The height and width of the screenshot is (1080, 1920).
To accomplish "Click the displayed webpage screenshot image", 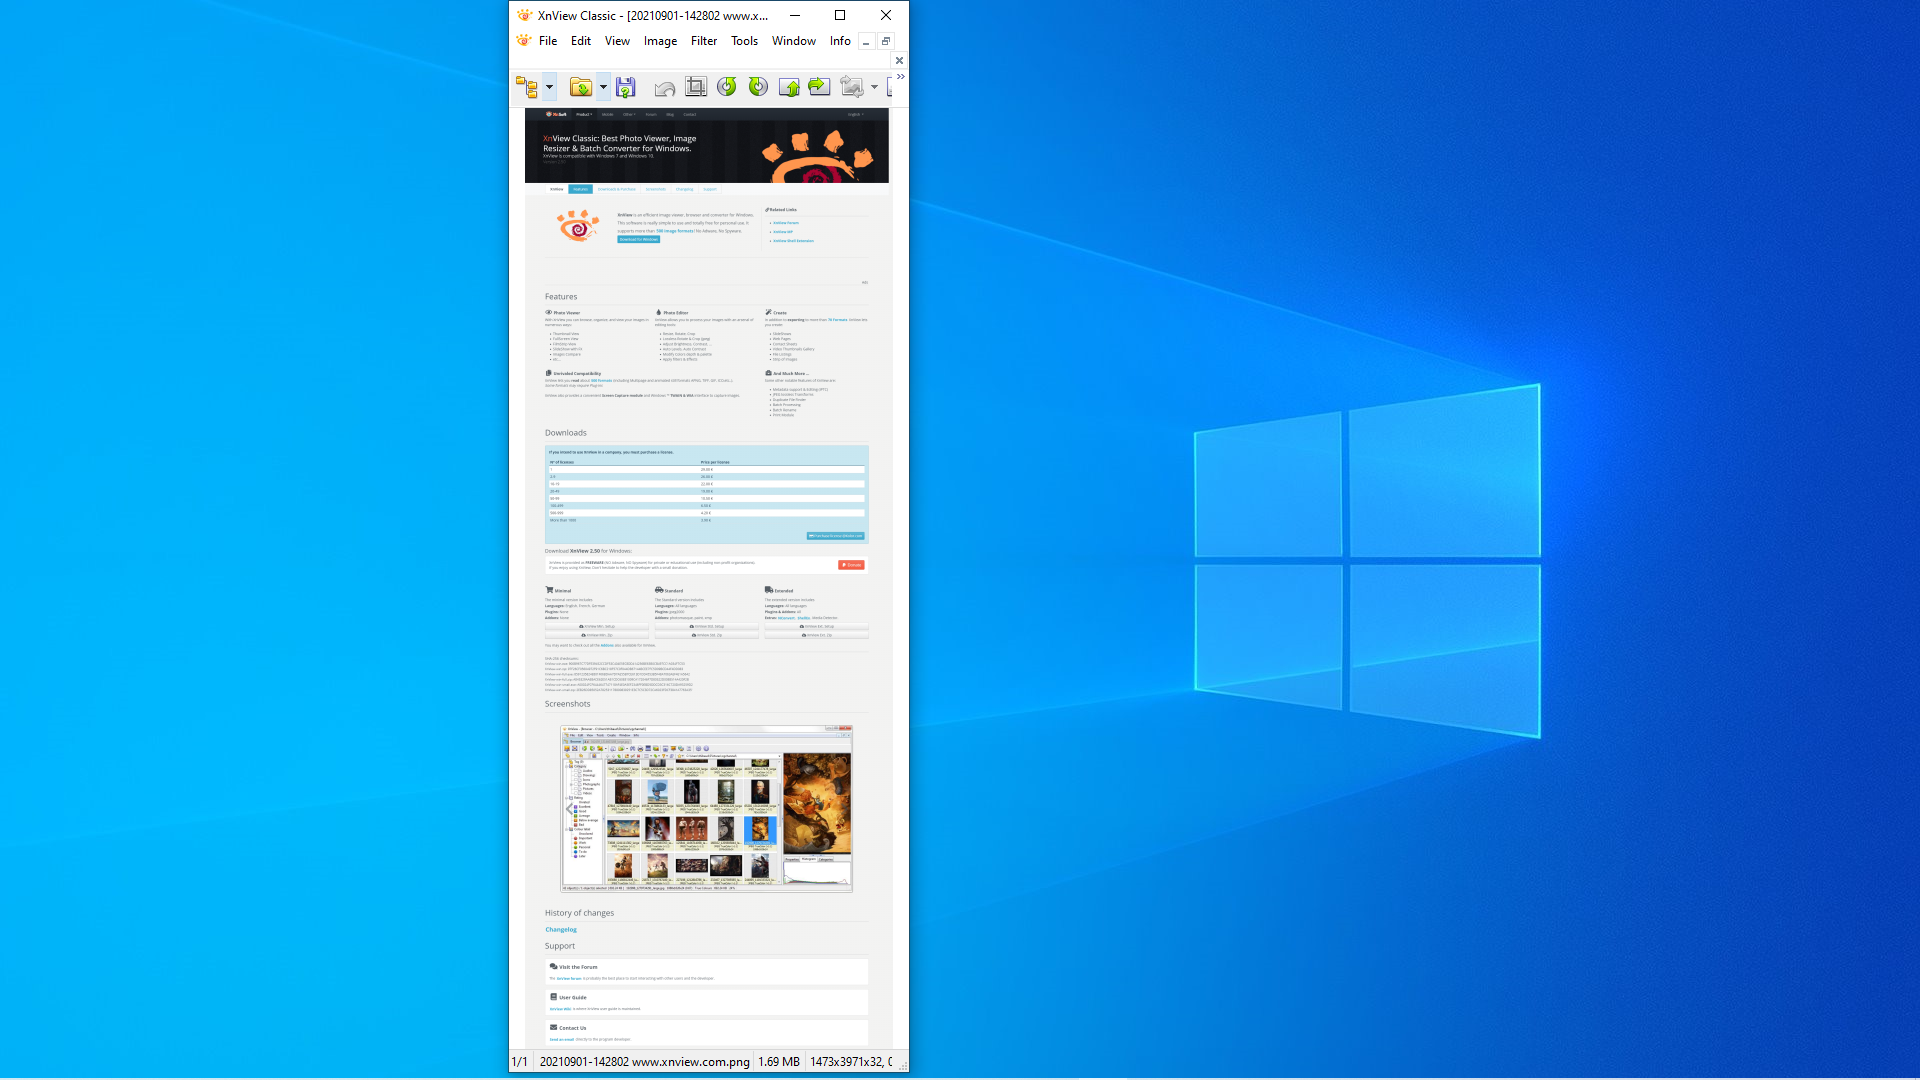I will tap(706, 578).
